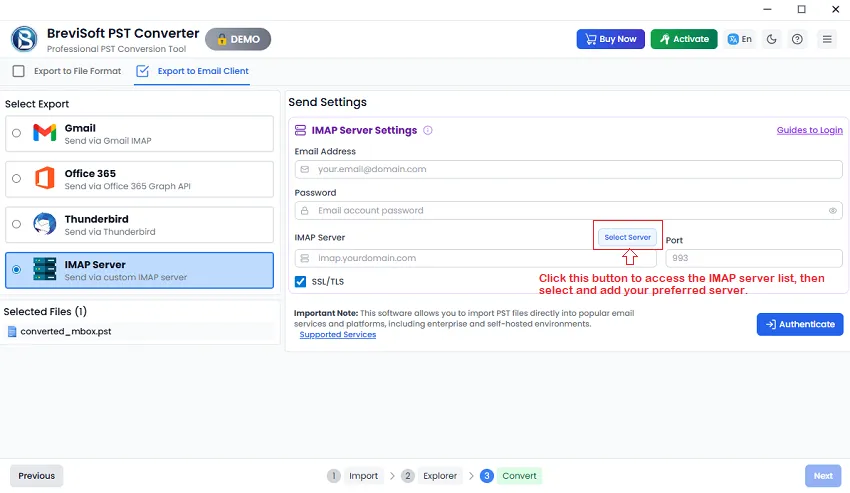Show password with eye icon

(832, 210)
